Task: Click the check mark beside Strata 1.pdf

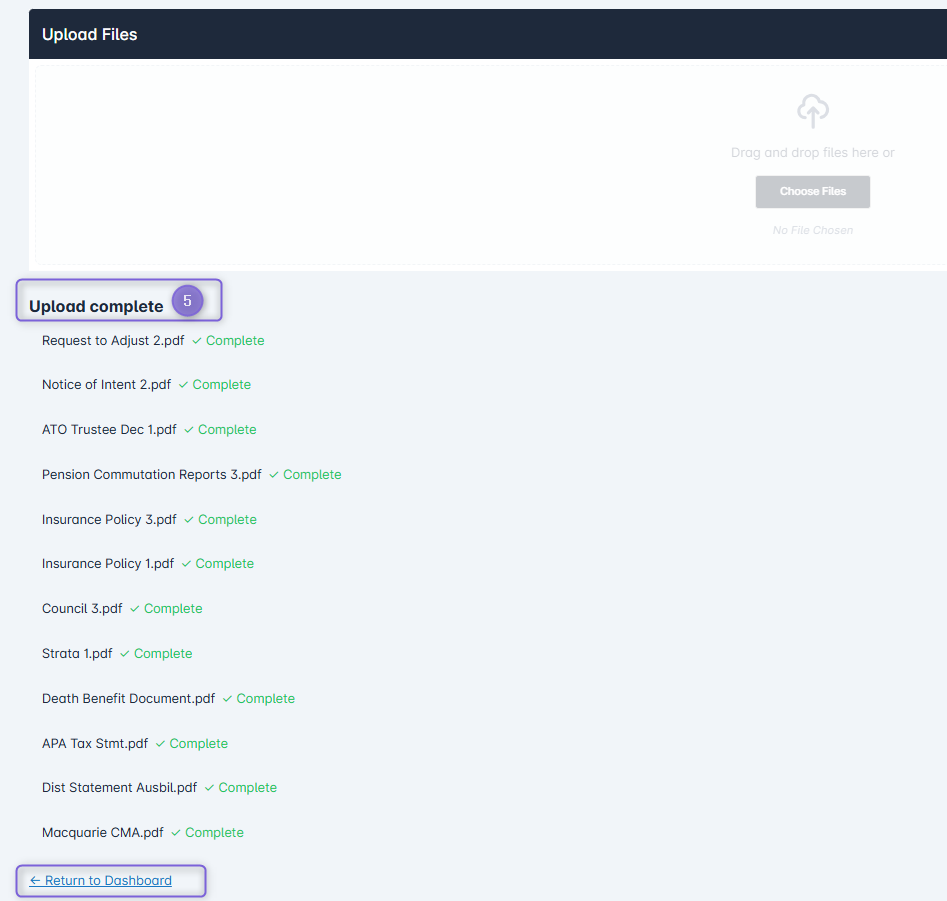Action: click(124, 654)
